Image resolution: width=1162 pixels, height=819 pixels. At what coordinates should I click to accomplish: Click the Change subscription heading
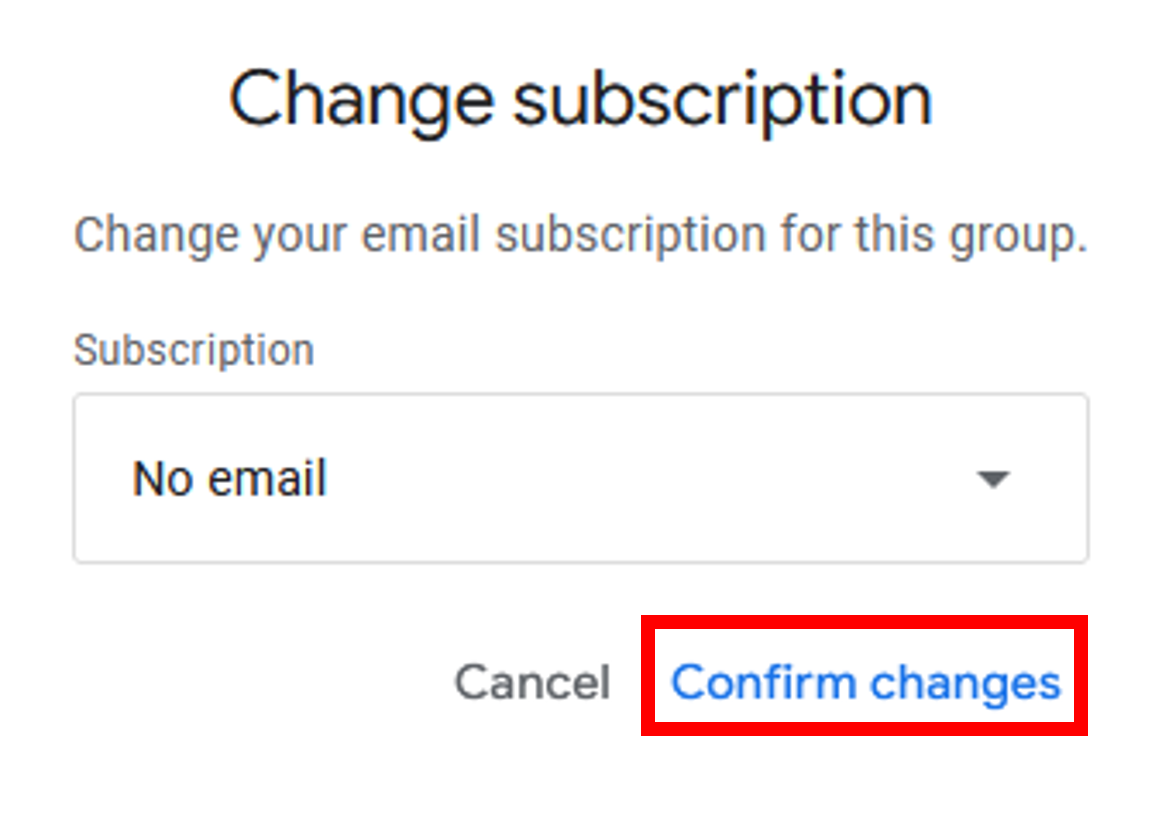point(580,98)
